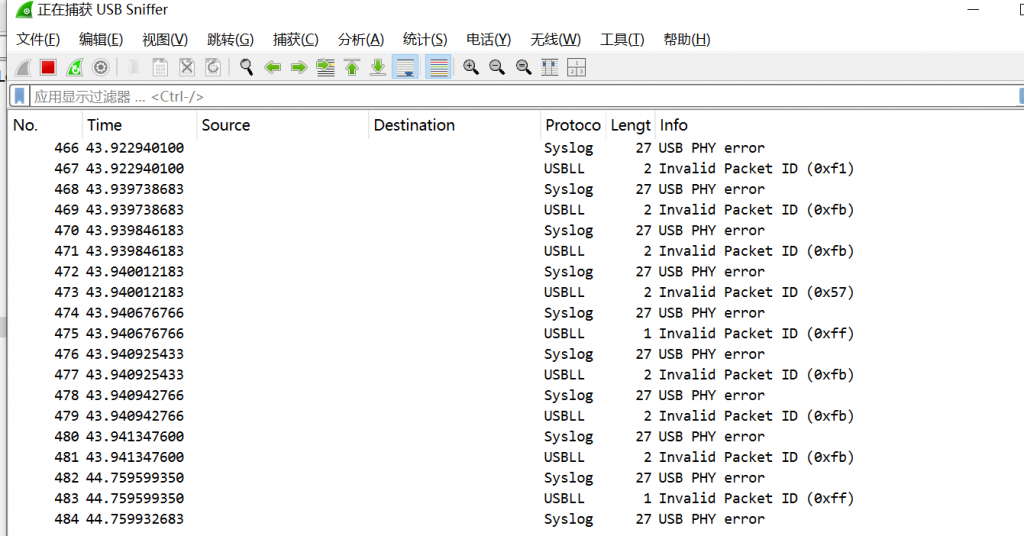
Task: Click the find packet magnifier icon
Action: (246, 67)
